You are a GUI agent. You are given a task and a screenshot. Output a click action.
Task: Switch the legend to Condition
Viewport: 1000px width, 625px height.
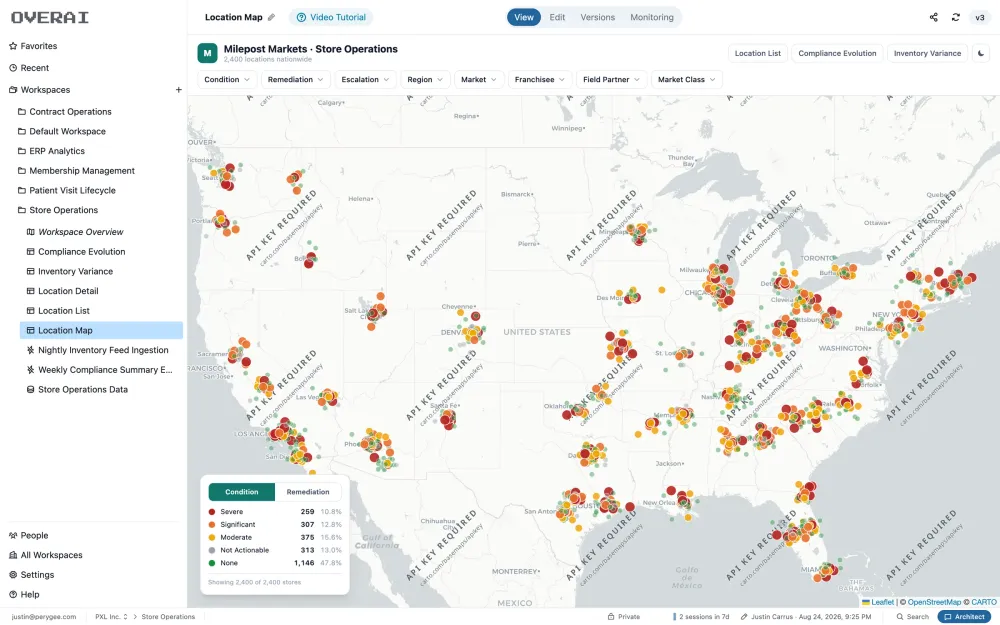click(x=242, y=492)
